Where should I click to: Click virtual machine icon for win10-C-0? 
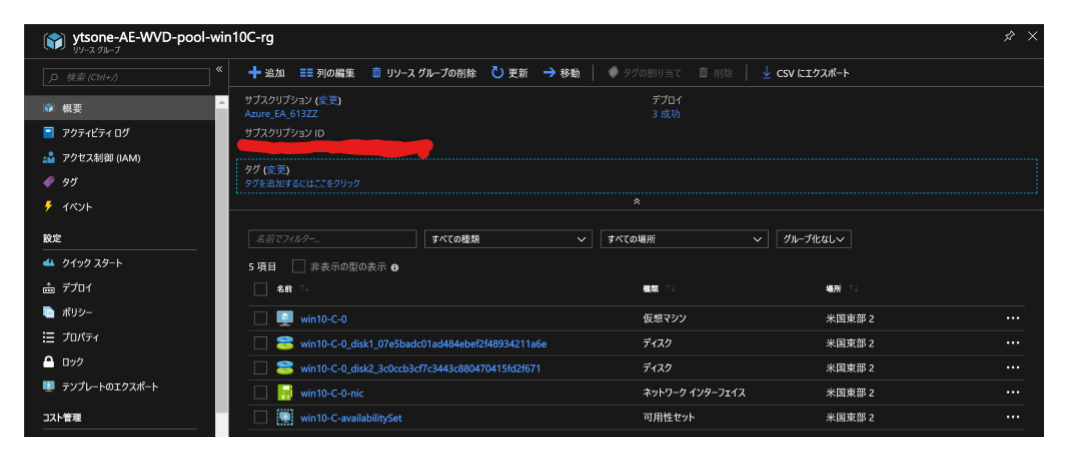click(x=284, y=318)
